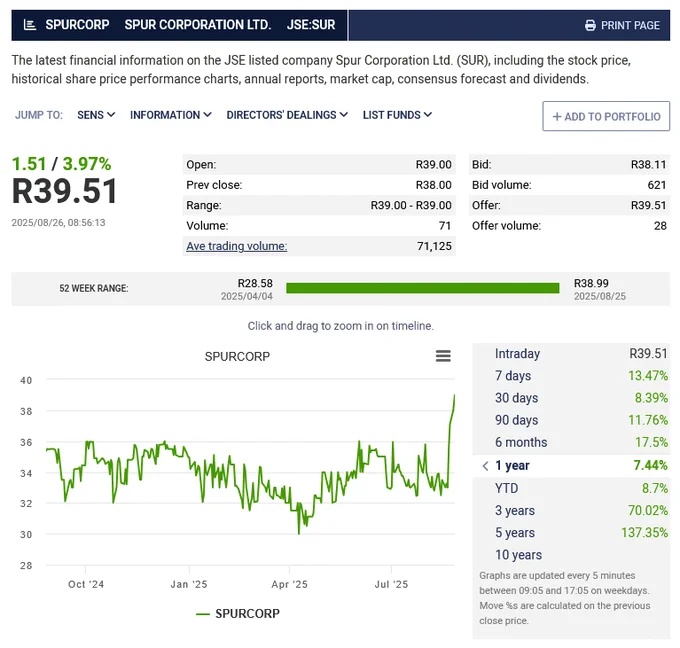Click the green 52 week range bar
The image size is (680, 648).
tap(422, 288)
